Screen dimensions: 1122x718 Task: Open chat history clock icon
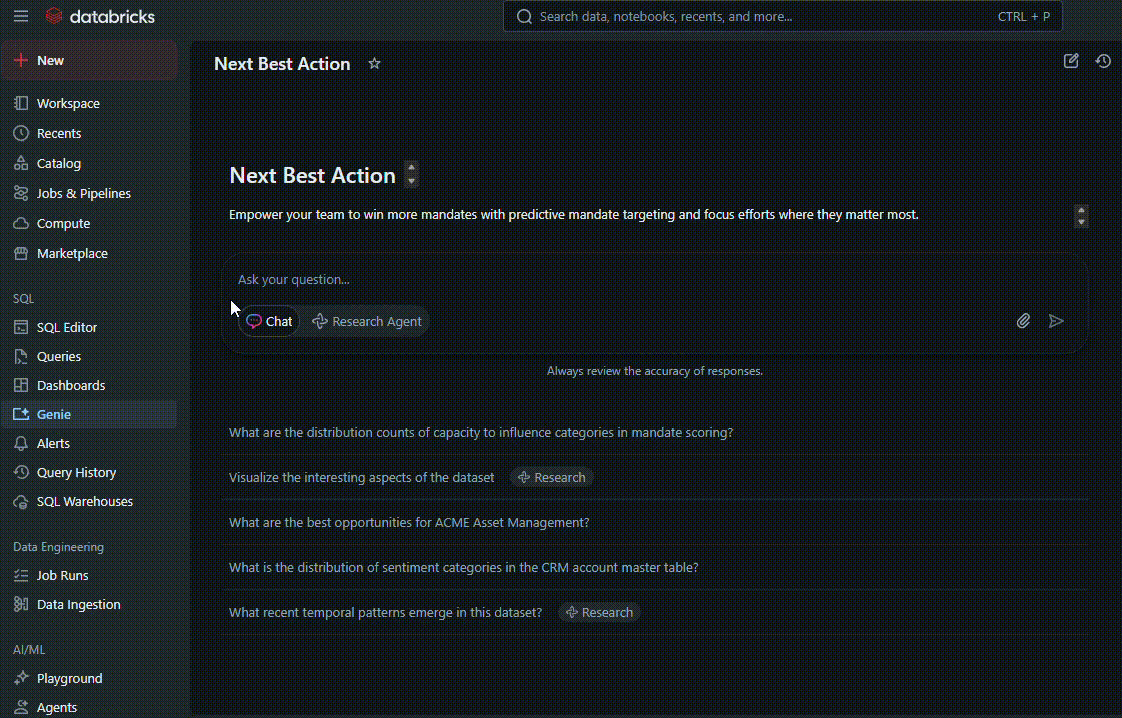point(1103,61)
